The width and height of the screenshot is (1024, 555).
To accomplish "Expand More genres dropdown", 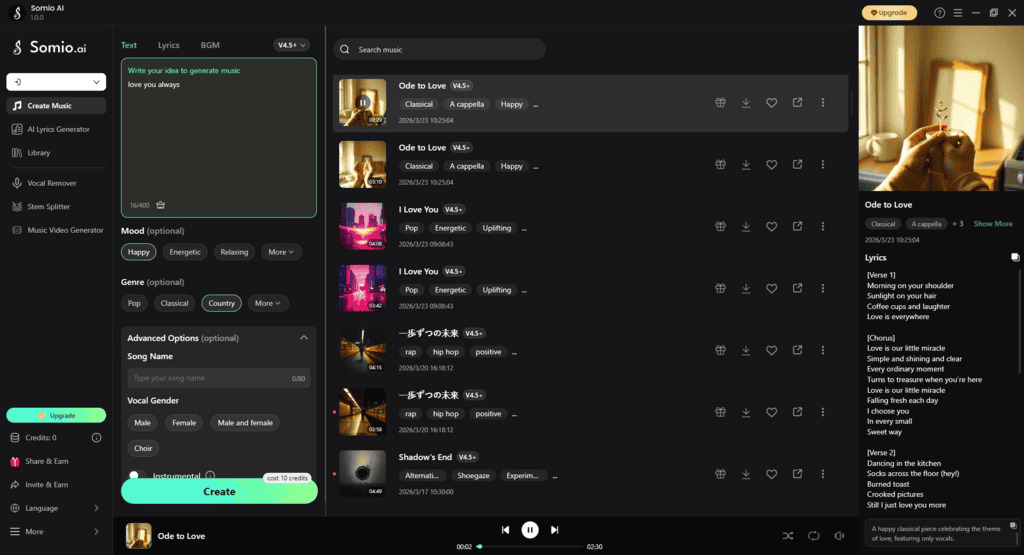I will (267, 303).
